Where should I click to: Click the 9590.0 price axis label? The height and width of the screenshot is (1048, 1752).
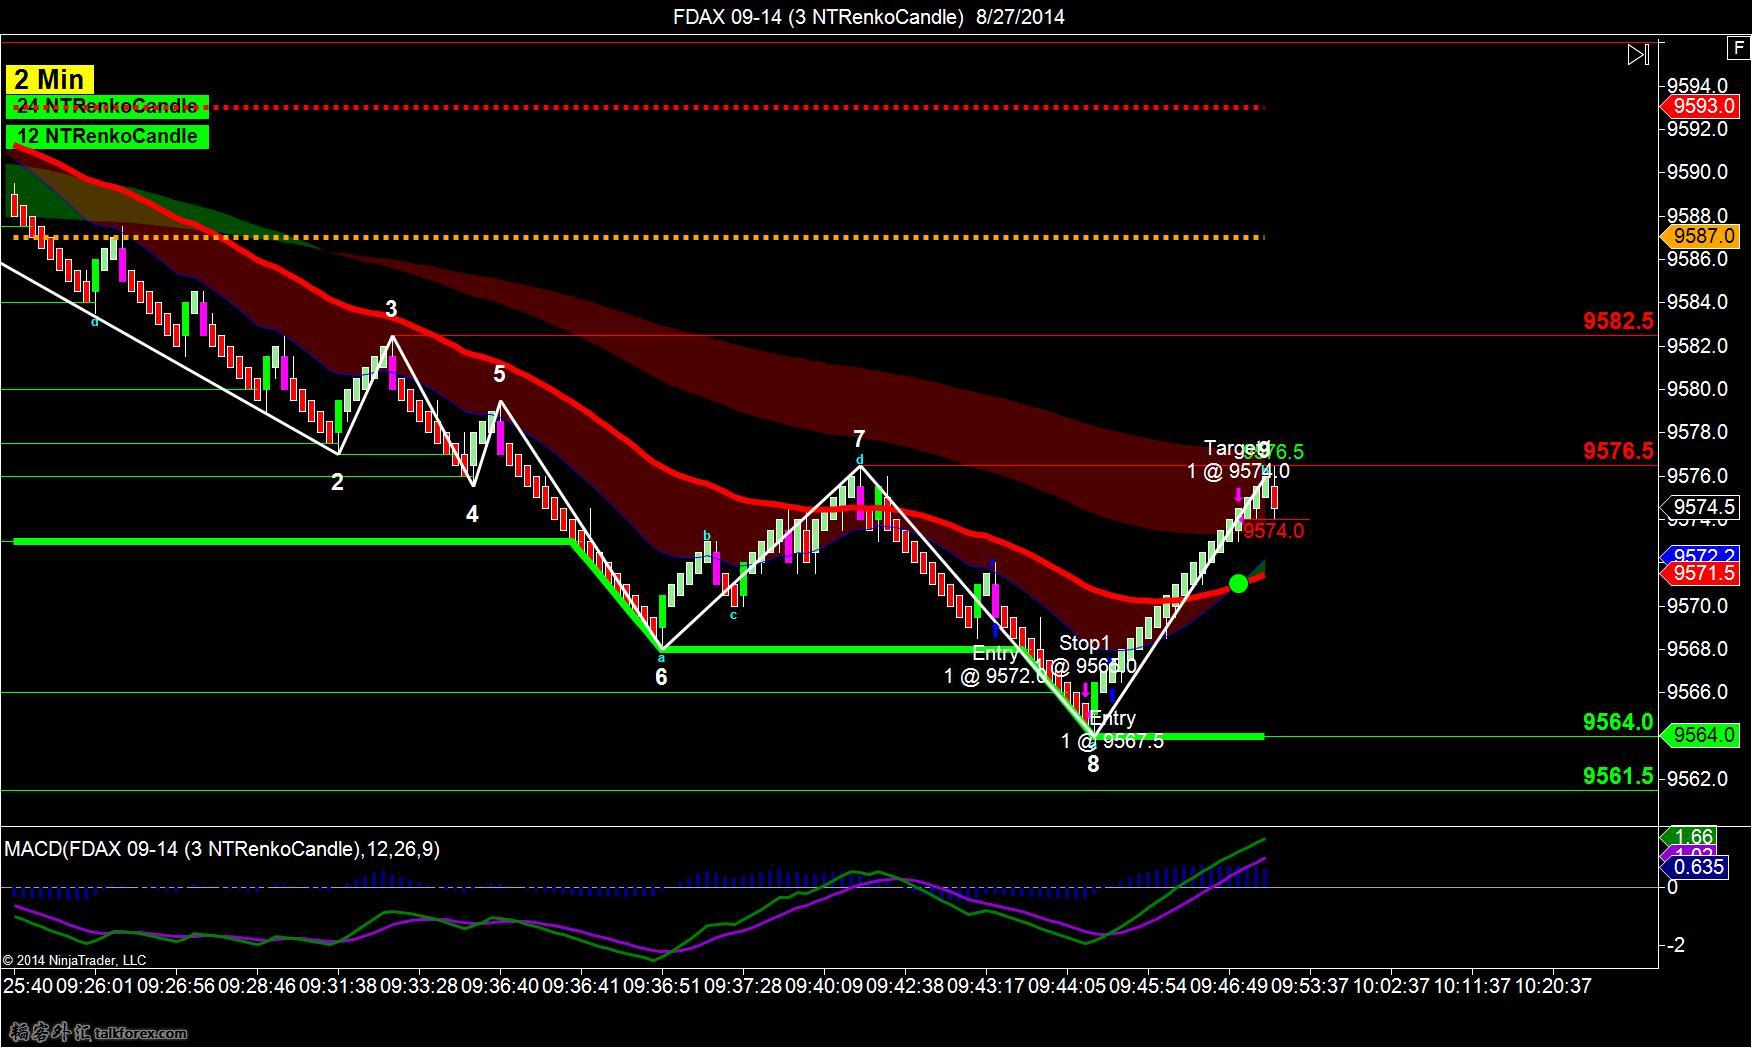click(1697, 172)
